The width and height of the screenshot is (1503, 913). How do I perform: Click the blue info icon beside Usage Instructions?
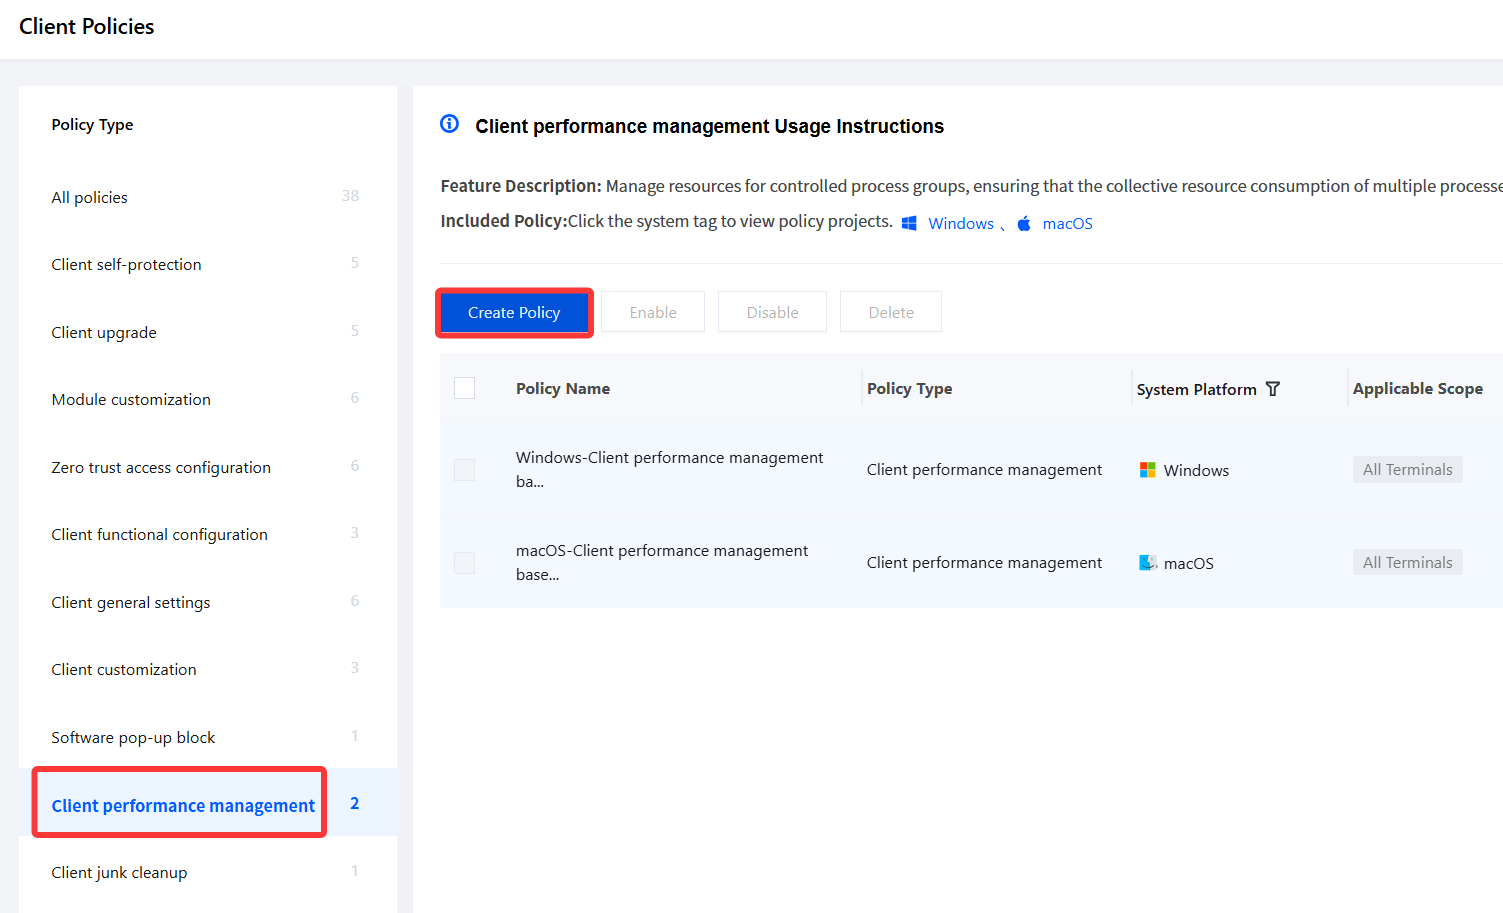450,124
